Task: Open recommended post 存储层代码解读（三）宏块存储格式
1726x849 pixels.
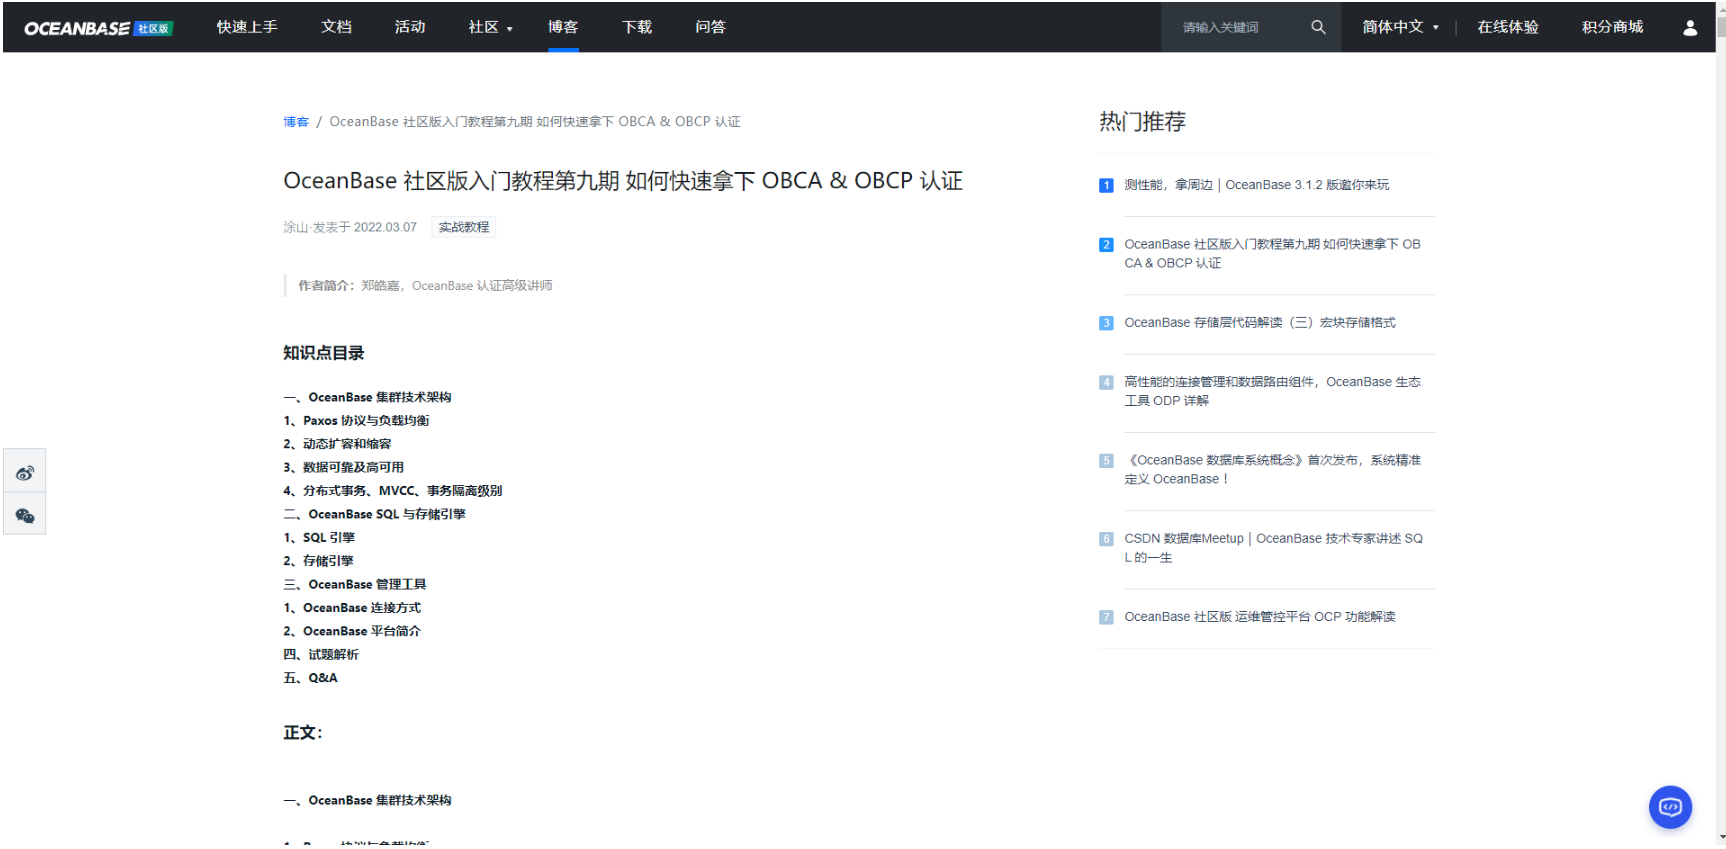Action: pyautogui.click(x=1259, y=323)
